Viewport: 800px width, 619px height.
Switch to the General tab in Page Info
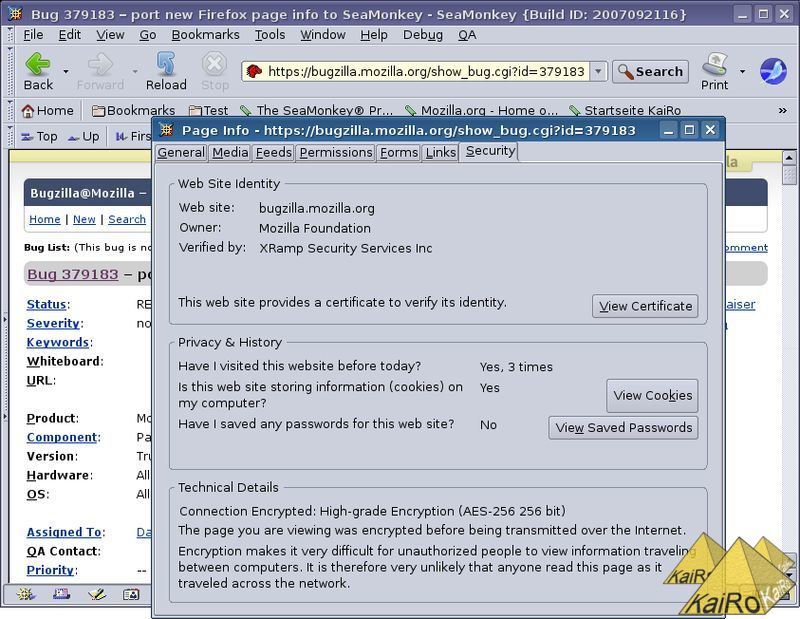pyautogui.click(x=181, y=153)
